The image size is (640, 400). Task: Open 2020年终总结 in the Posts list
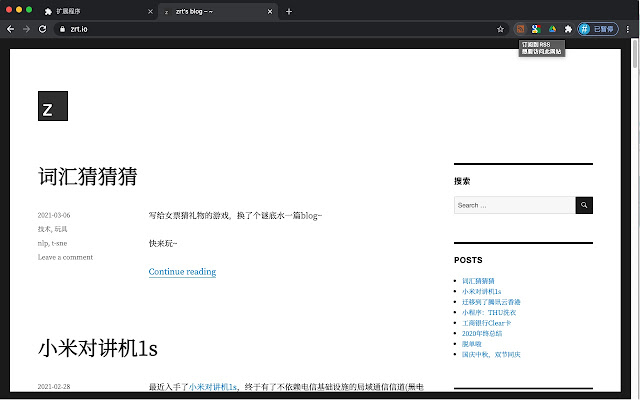coord(482,333)
